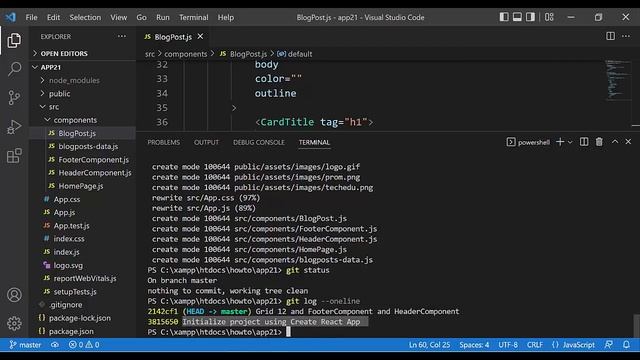Select the powershell terminal label

click(x=529, y=142)
